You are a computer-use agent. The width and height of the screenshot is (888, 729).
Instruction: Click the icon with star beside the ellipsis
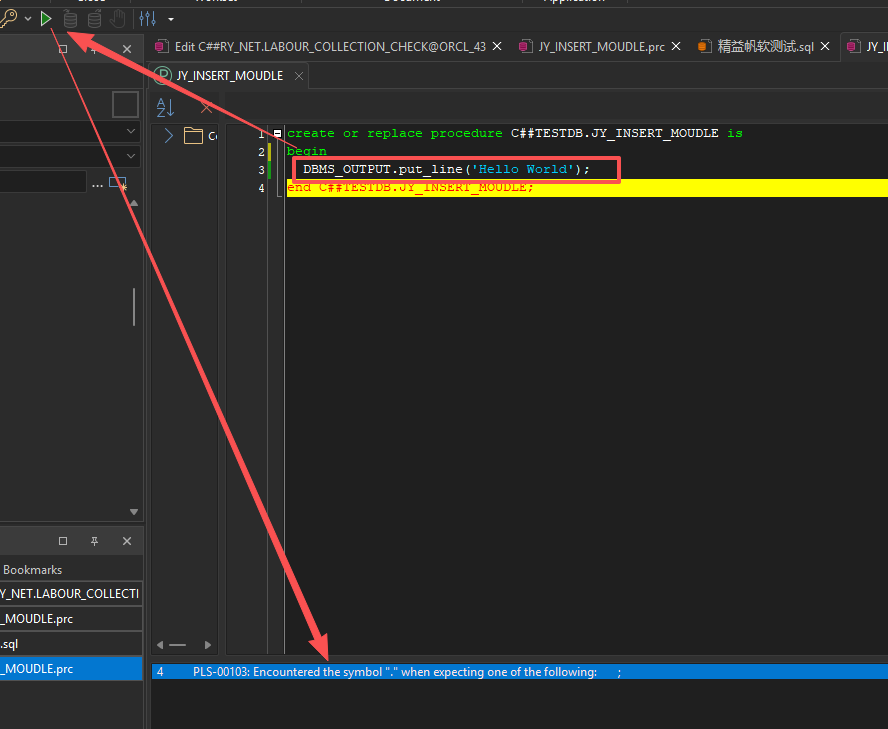118,184
